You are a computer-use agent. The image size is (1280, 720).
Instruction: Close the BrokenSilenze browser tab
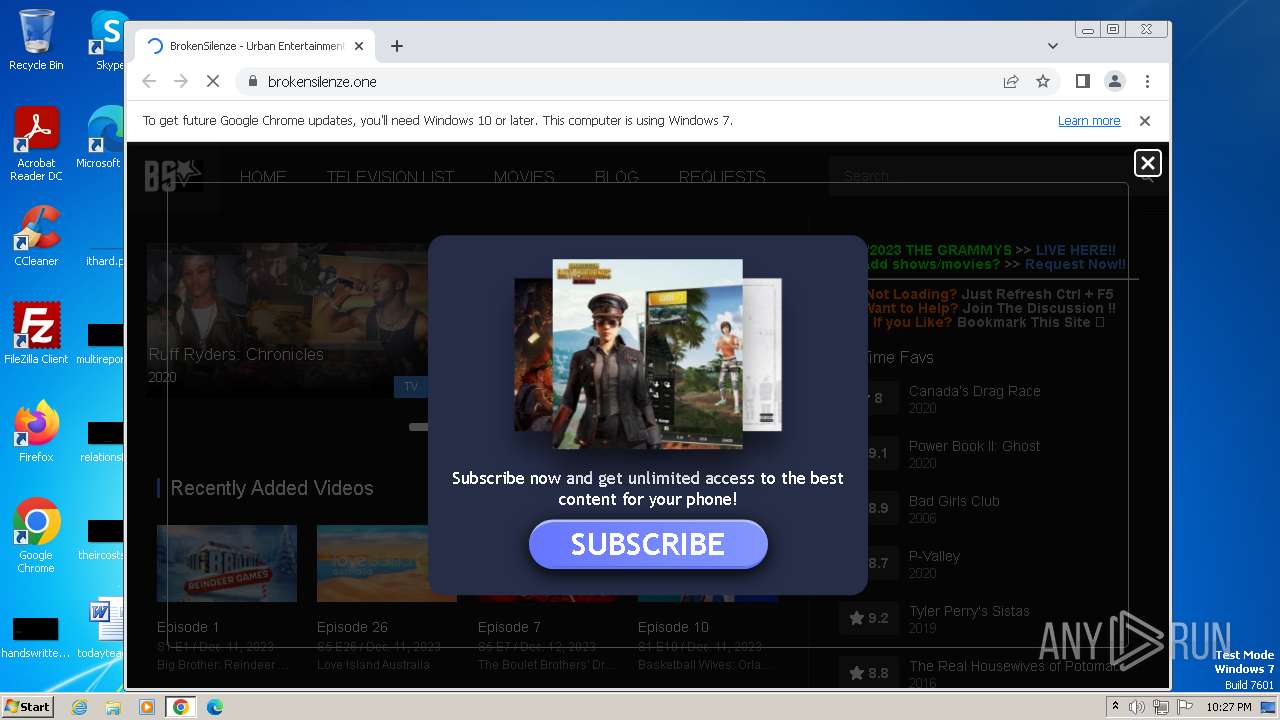coord(359,46)
